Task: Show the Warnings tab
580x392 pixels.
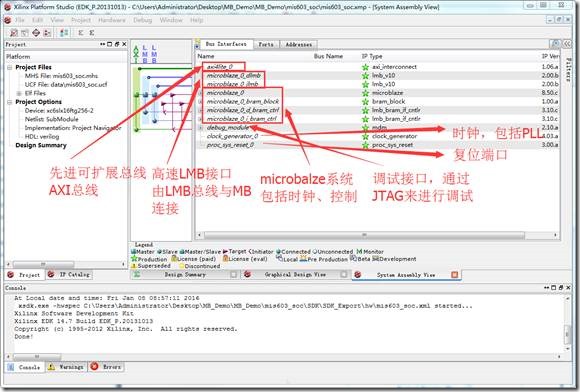Action: 66,367
